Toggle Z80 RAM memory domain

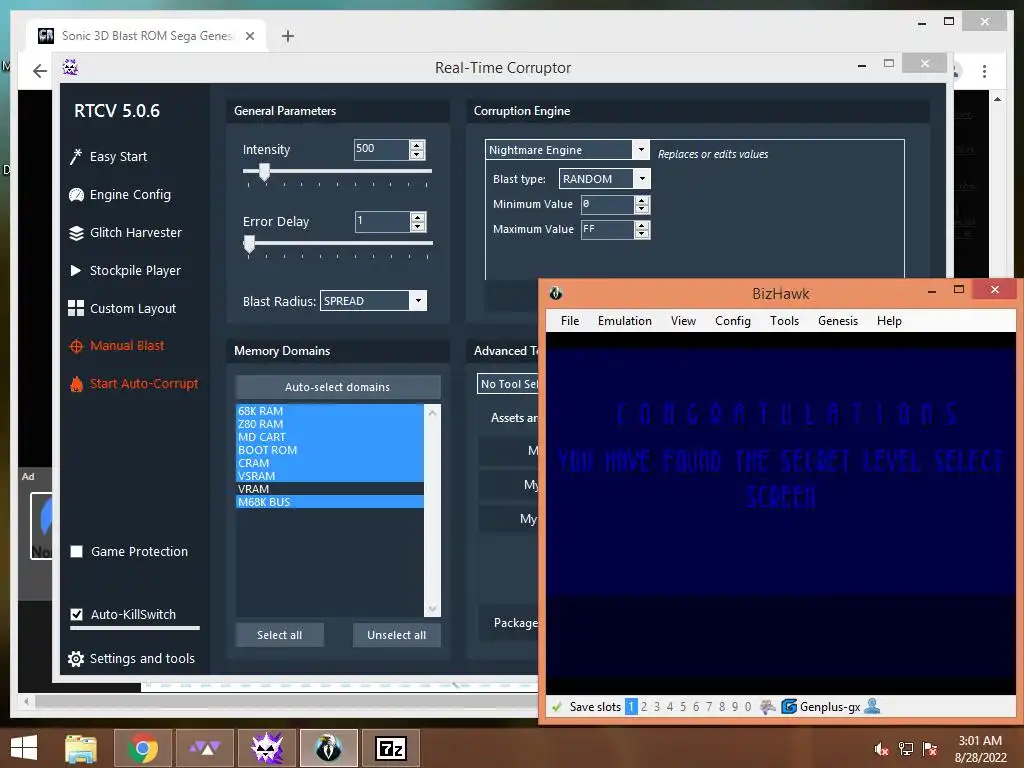pos(330,424)
